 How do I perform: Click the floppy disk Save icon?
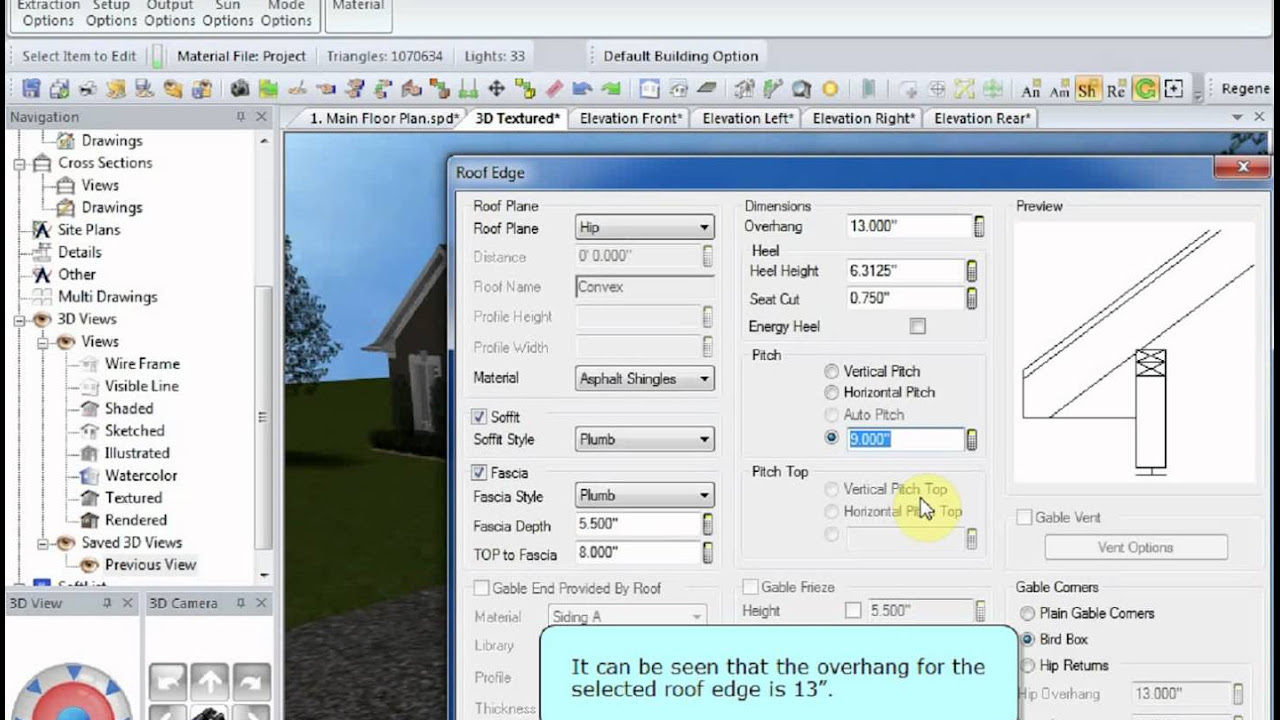click(31, 89)
